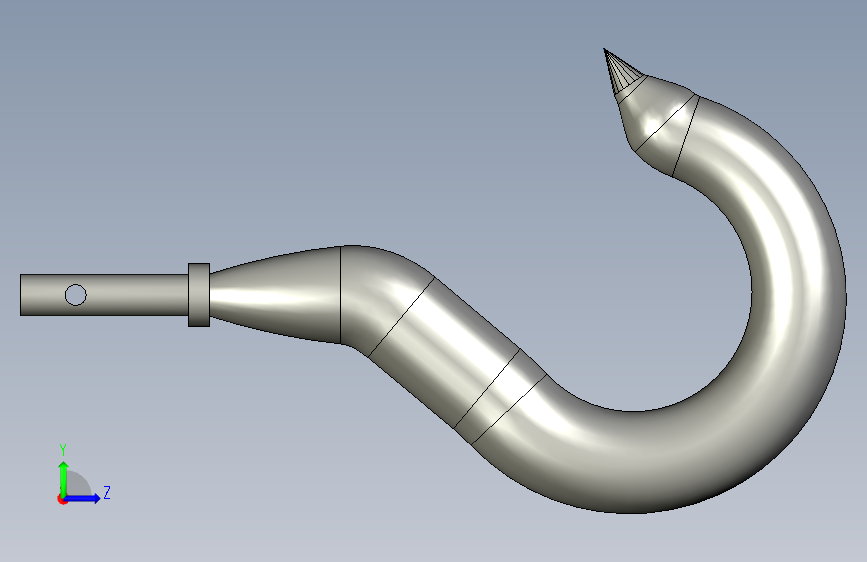Image resolution: width=867 pixels, height=562 pixels.
Task: Select the small circular hole in the shaft
Action: 76,295
